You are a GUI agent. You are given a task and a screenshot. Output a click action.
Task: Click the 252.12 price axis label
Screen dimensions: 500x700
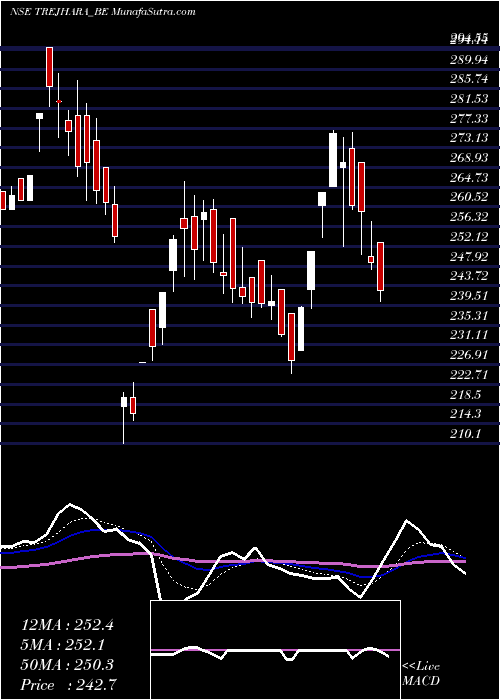tap(468, 237)
